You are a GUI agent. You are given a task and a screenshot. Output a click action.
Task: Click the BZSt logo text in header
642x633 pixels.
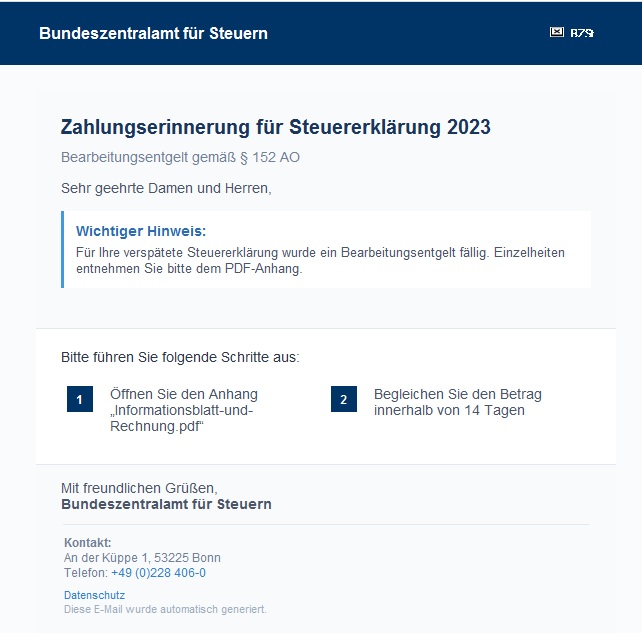pyautogui.click(x=582, y=33)
